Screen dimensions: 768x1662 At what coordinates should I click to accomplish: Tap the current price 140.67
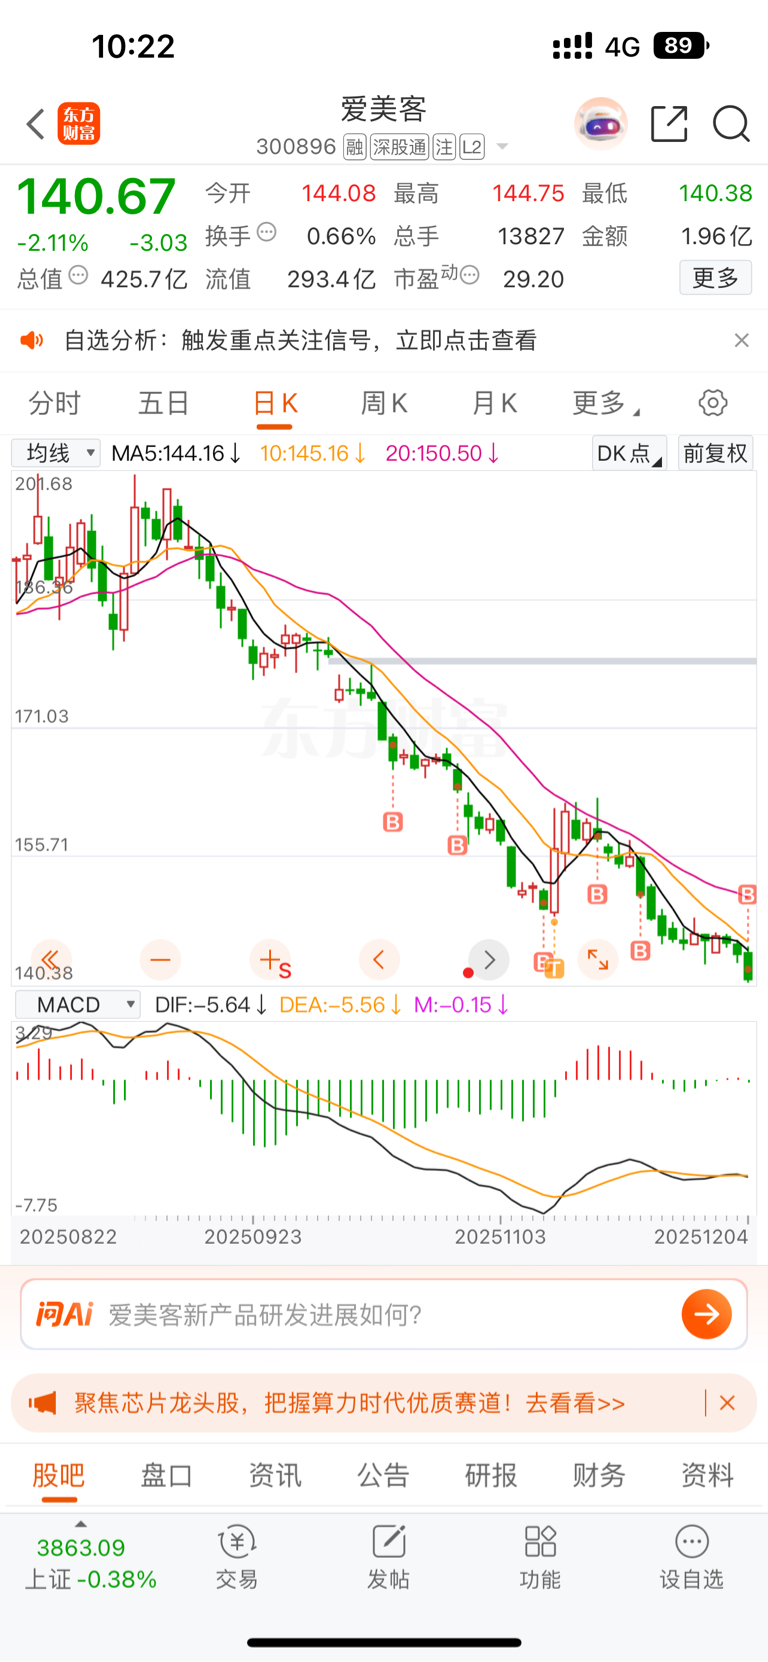coord(97,196)
